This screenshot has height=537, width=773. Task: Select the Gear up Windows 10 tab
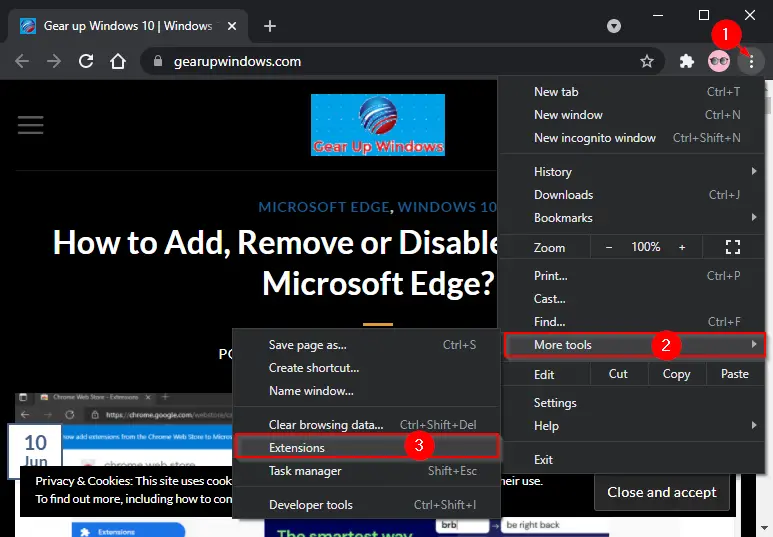click(128, 26)
